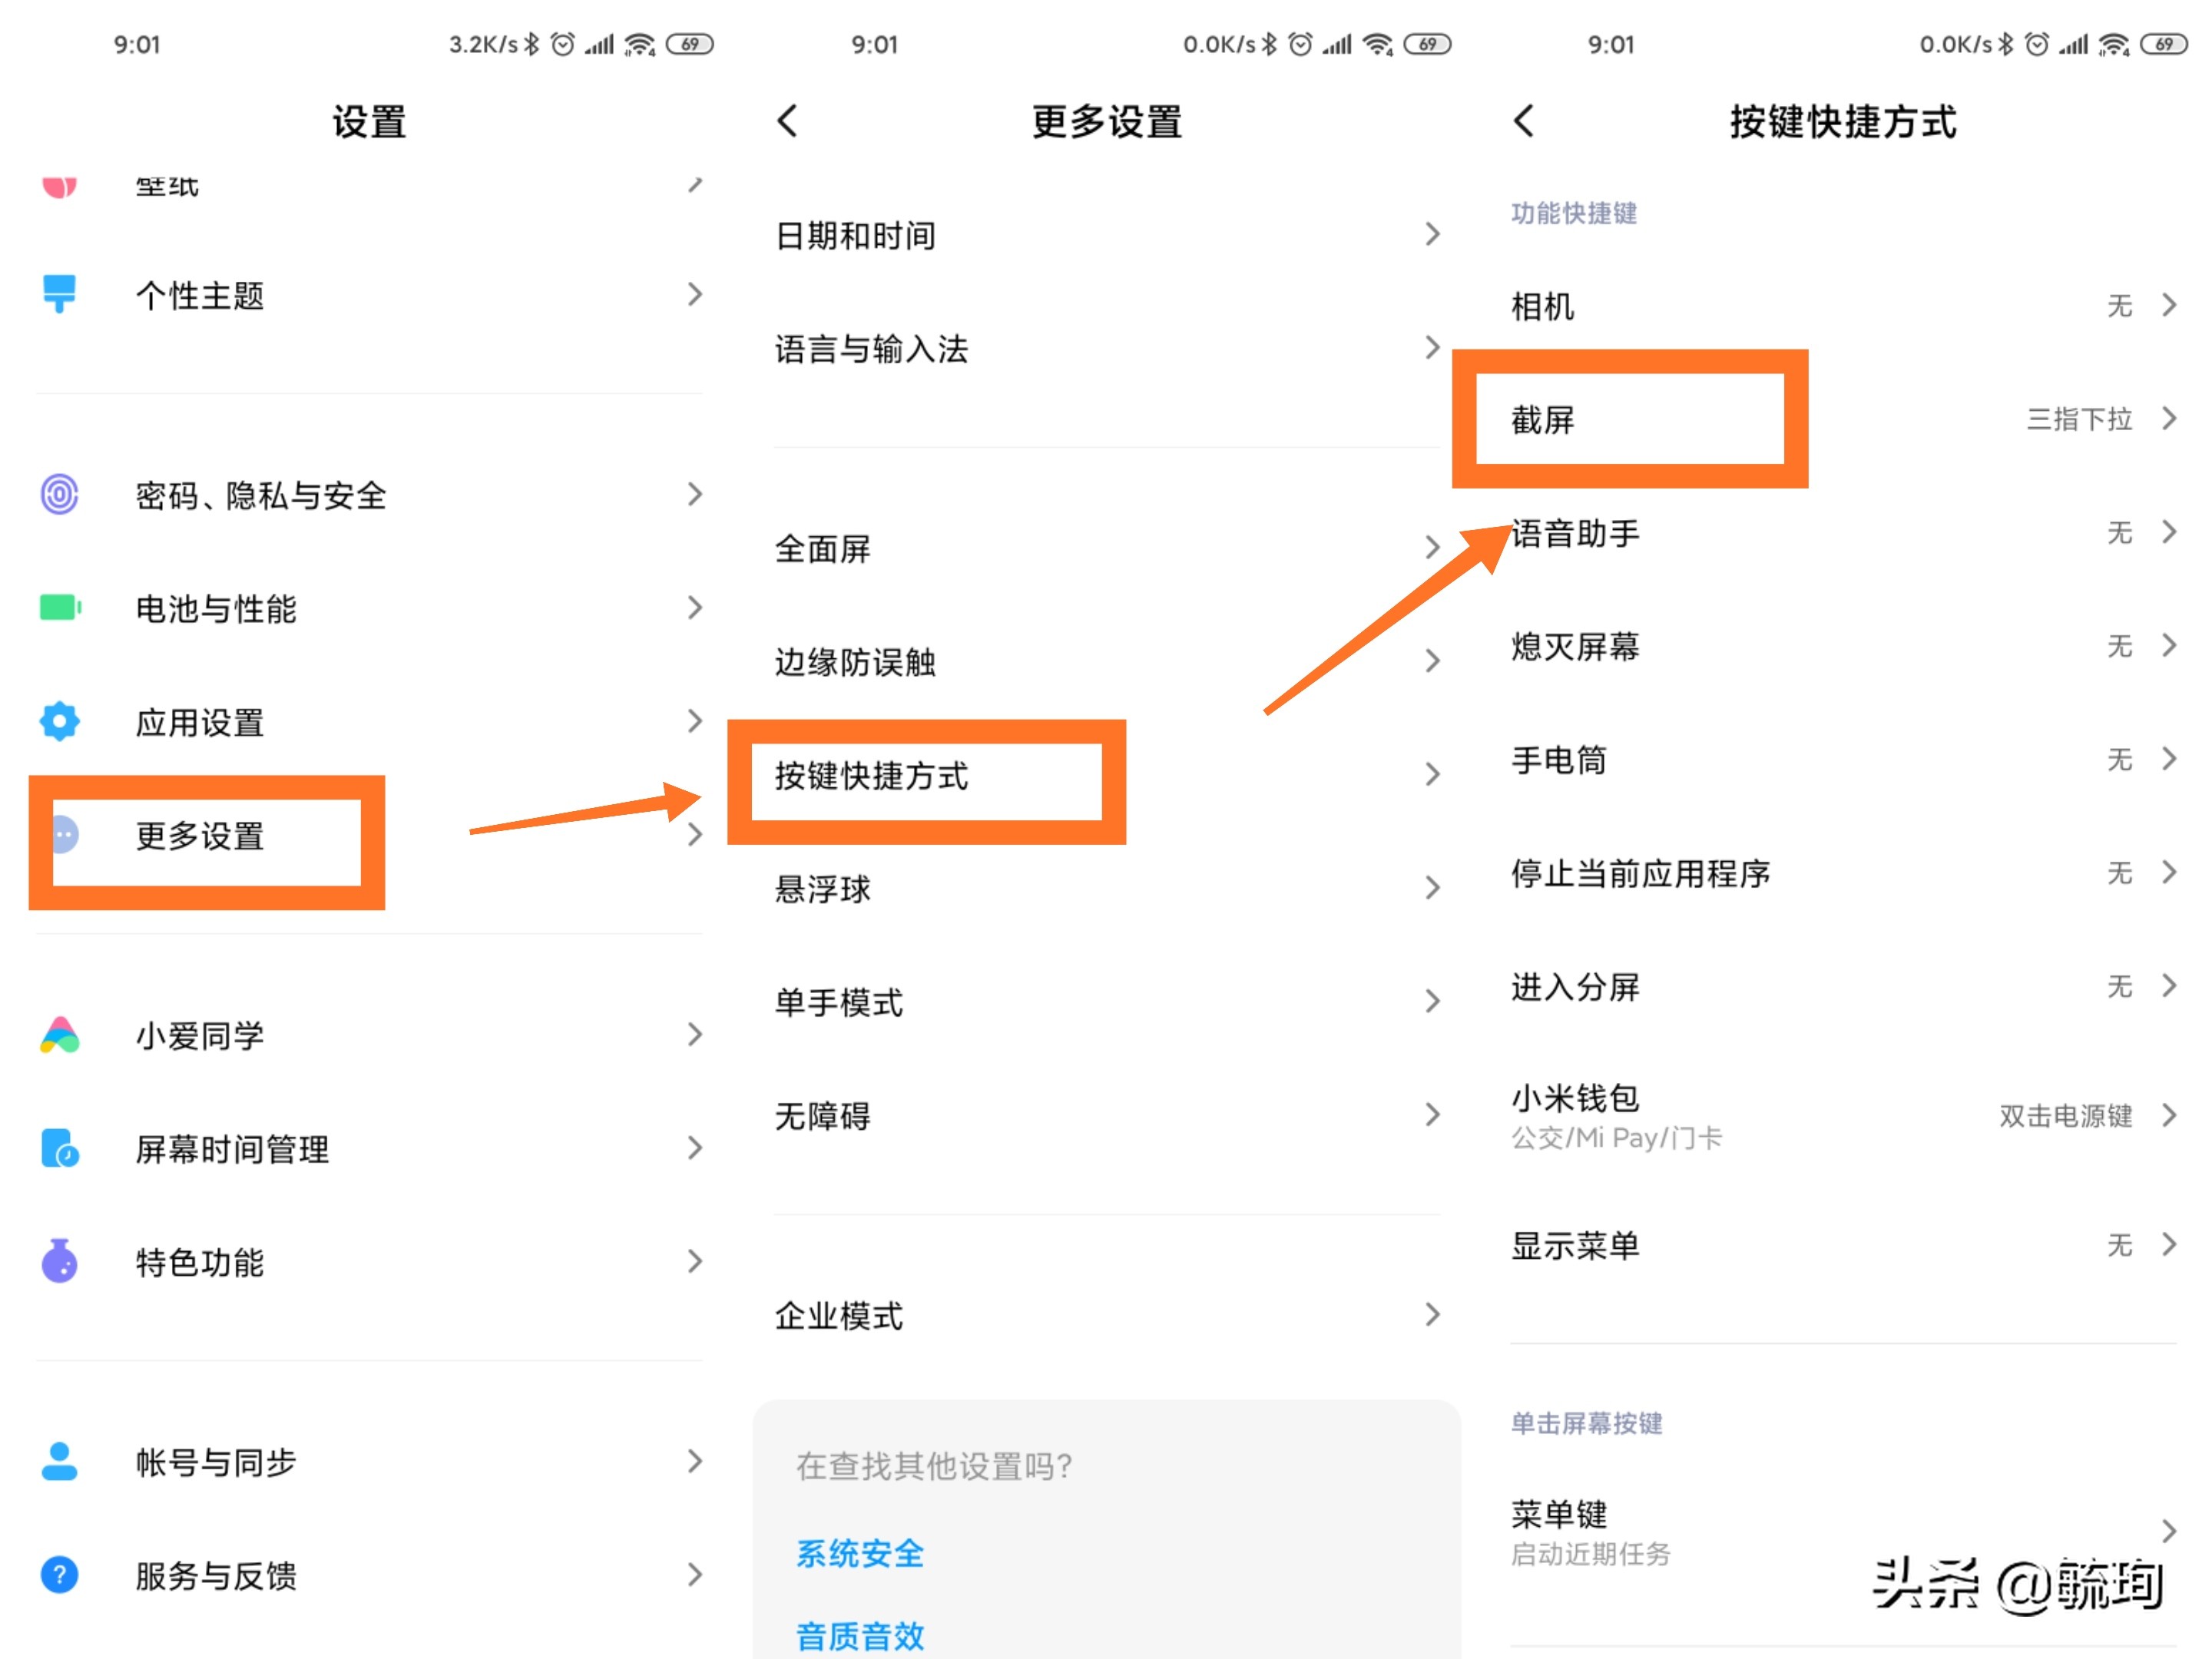Click the 屏幕时间管理 clock icon
Screen dimensions: 2212x1659
59,1149
